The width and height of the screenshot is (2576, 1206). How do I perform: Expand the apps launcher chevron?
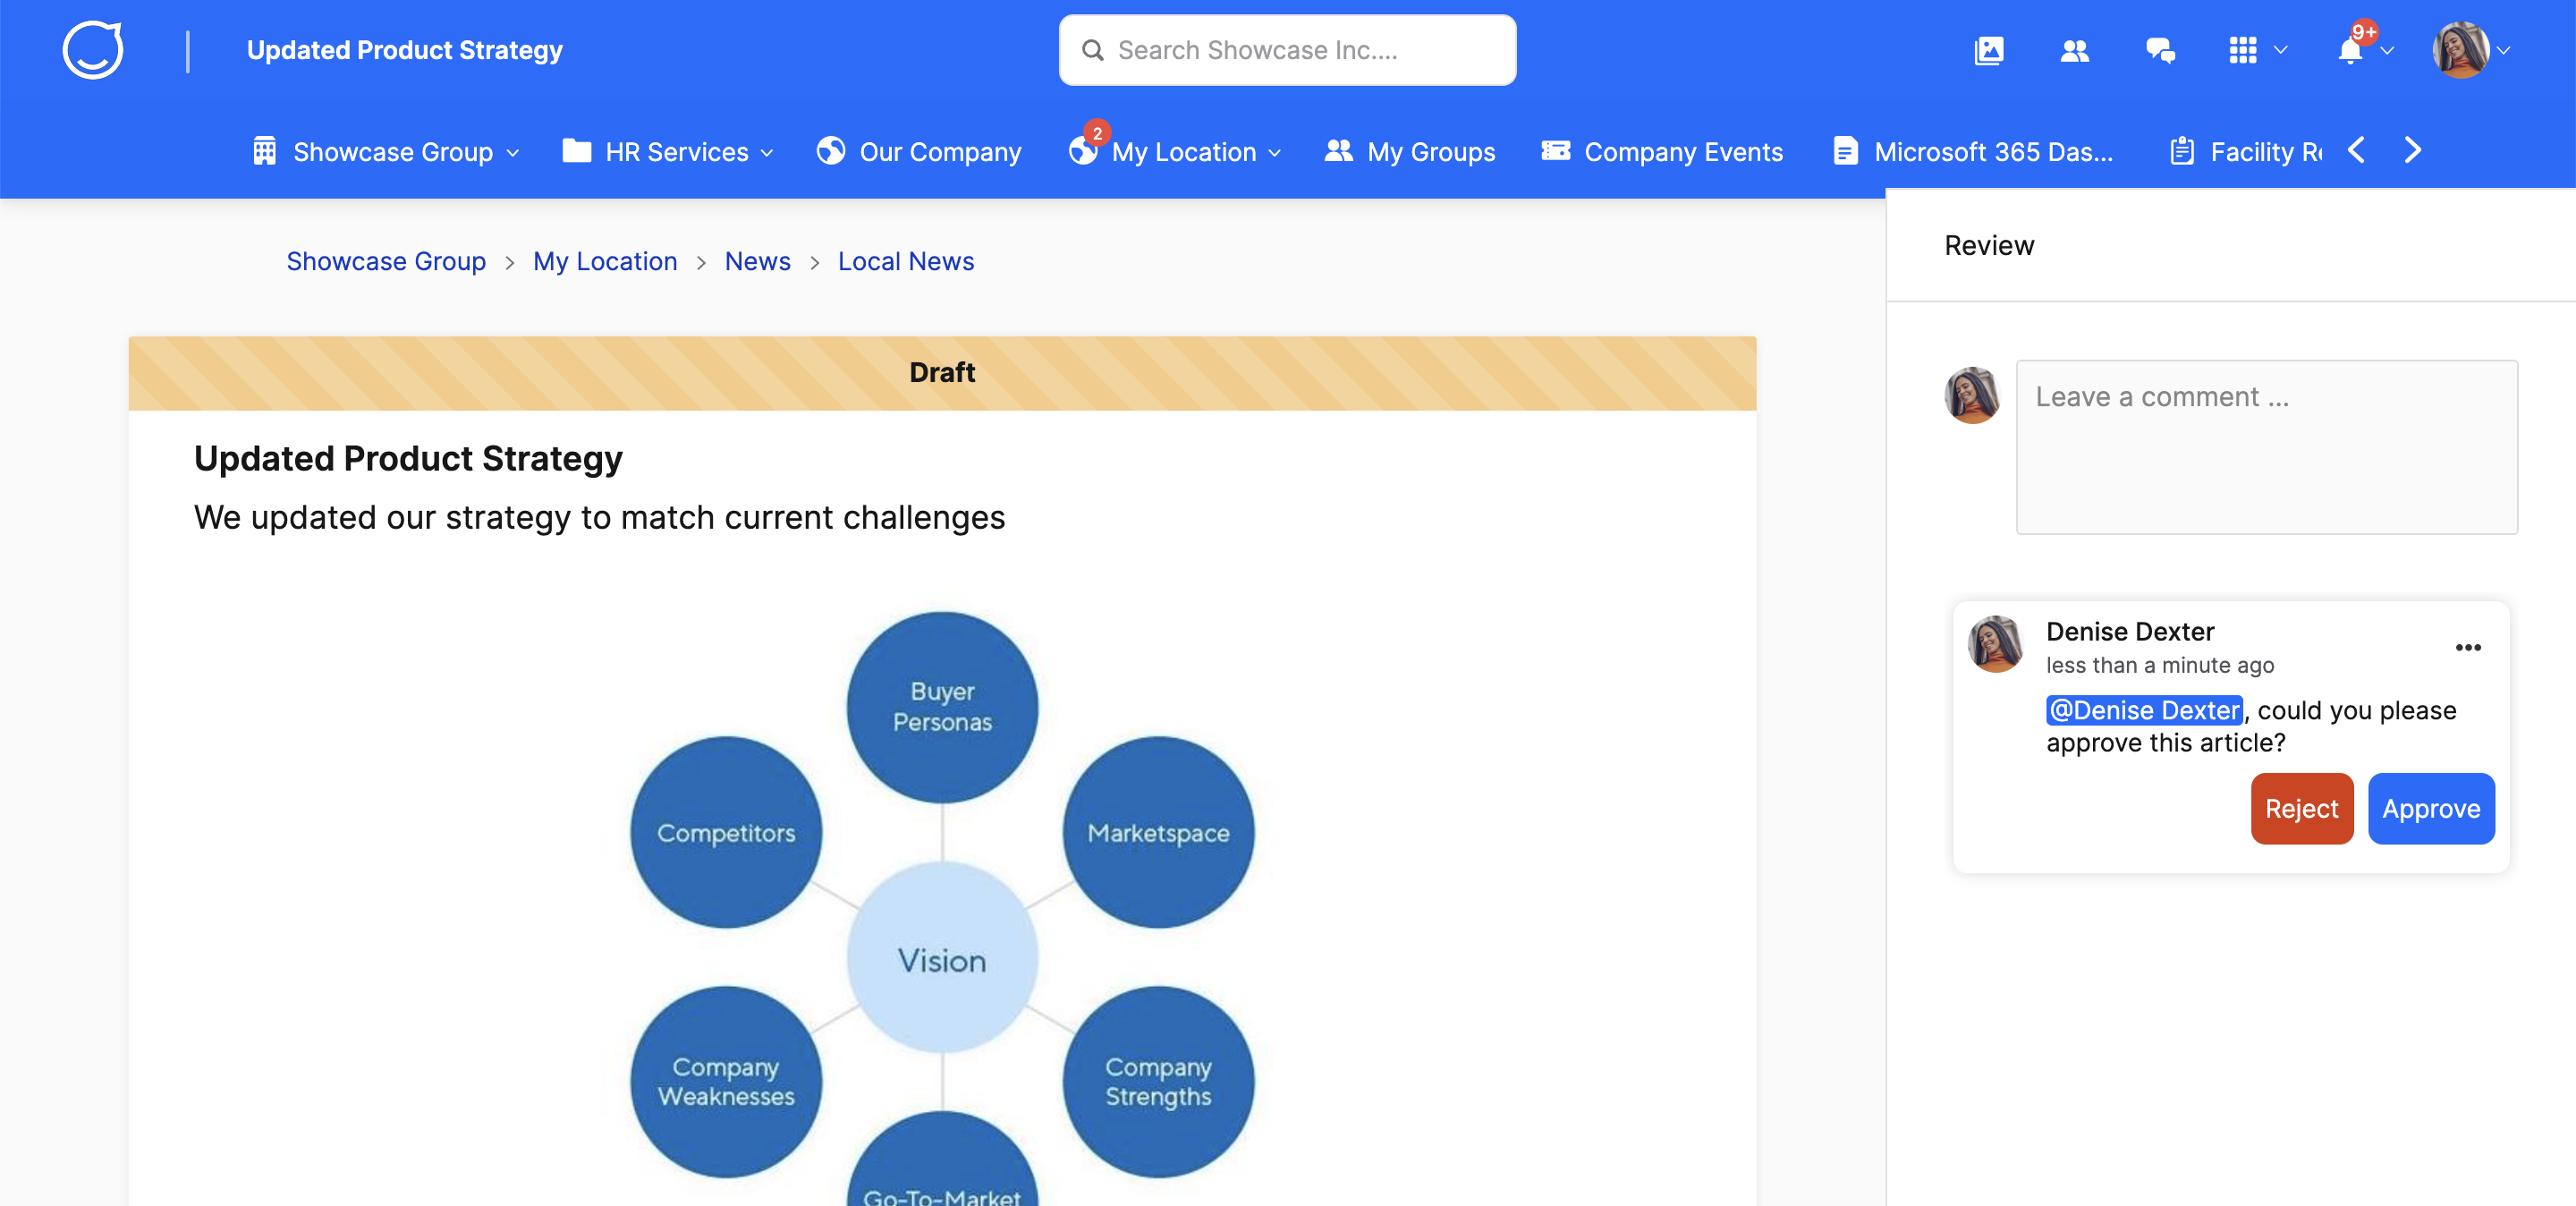pyautogui.click(x=2281, y=50)
